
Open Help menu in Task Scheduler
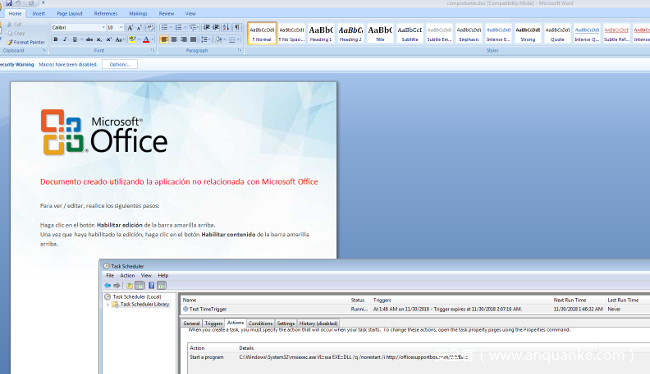(163, 275)
